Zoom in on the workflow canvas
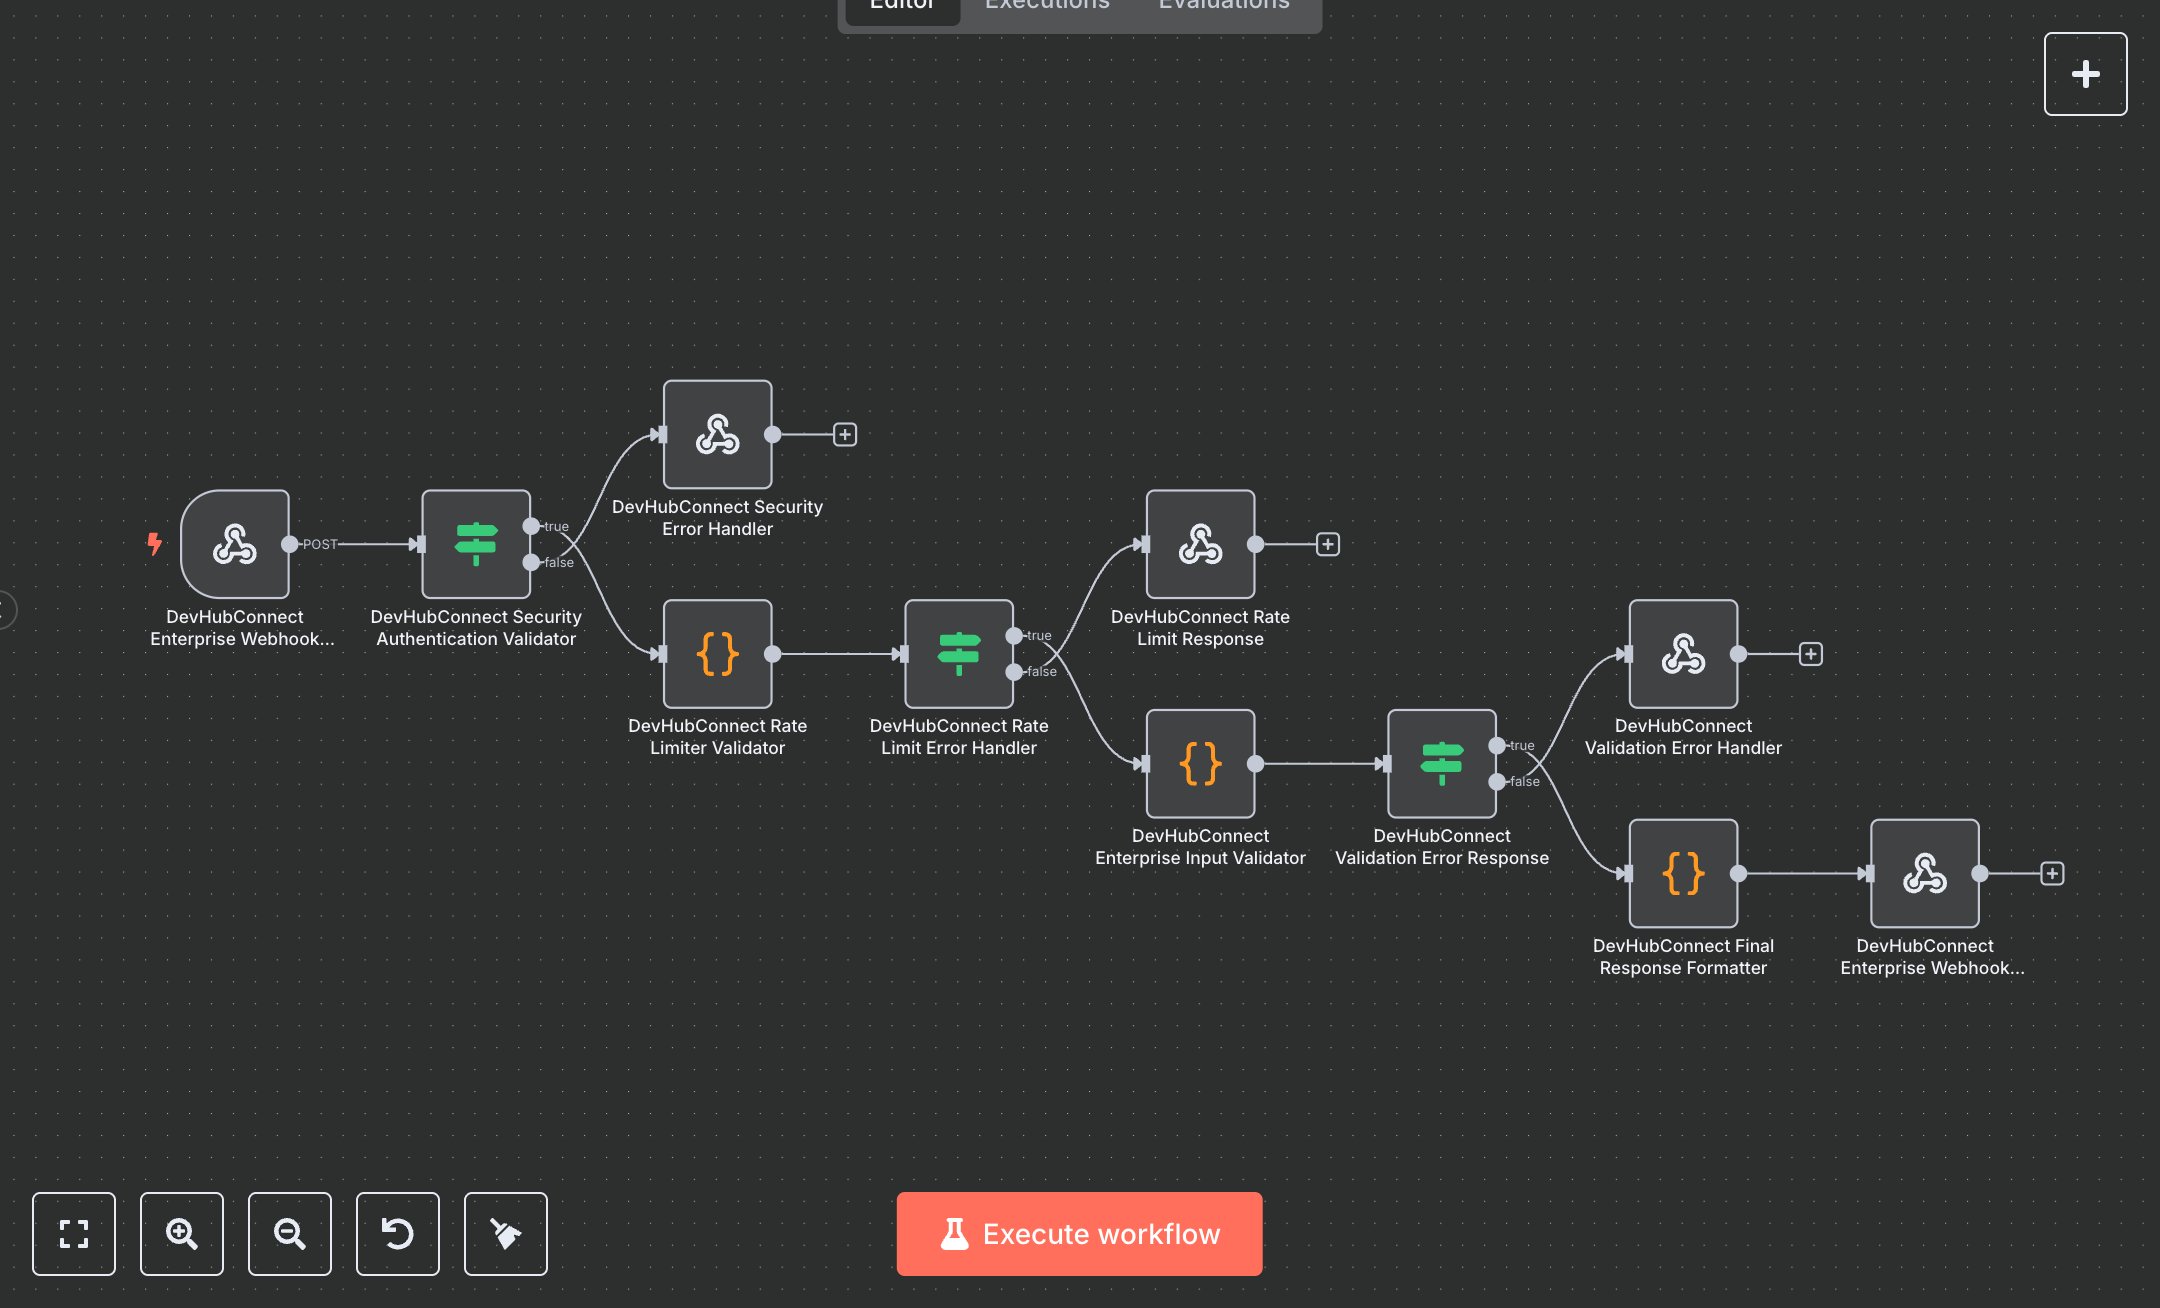This screenshot has width=2160, height=1308. (182, 1234)
